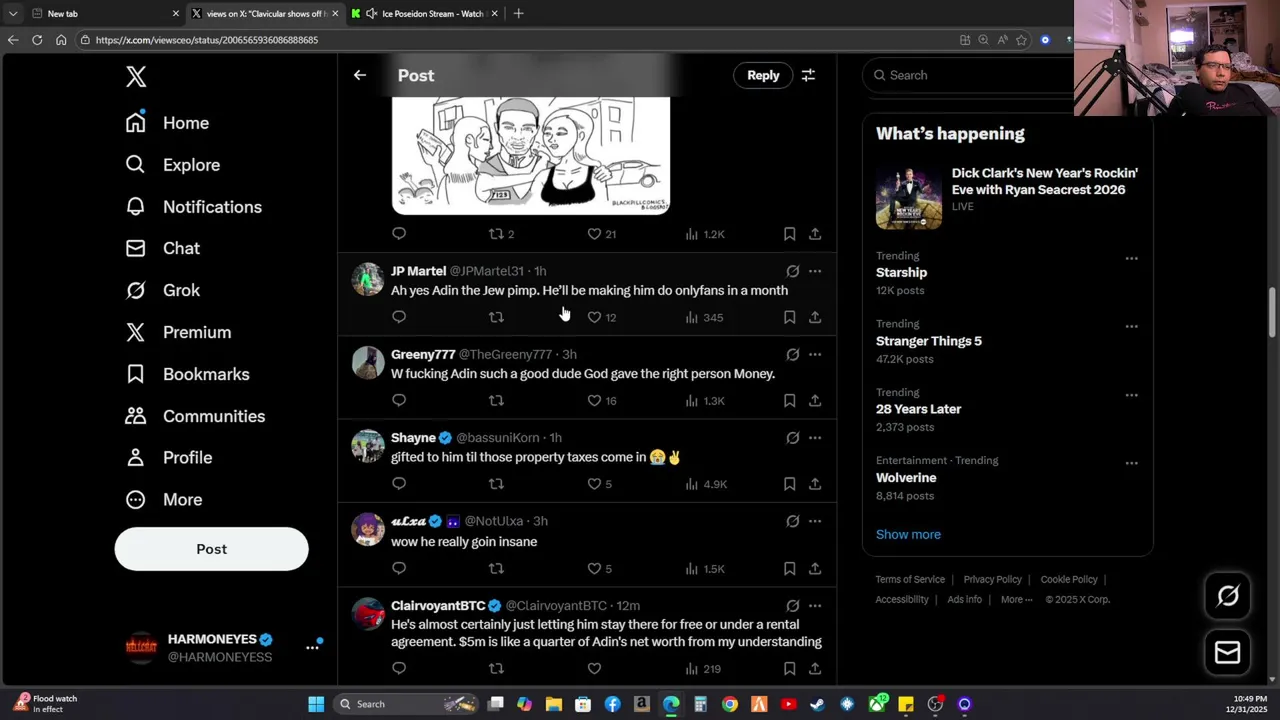Open More menu in sidebar
This screenshot has width=1280, height=720.
point(163,499)
